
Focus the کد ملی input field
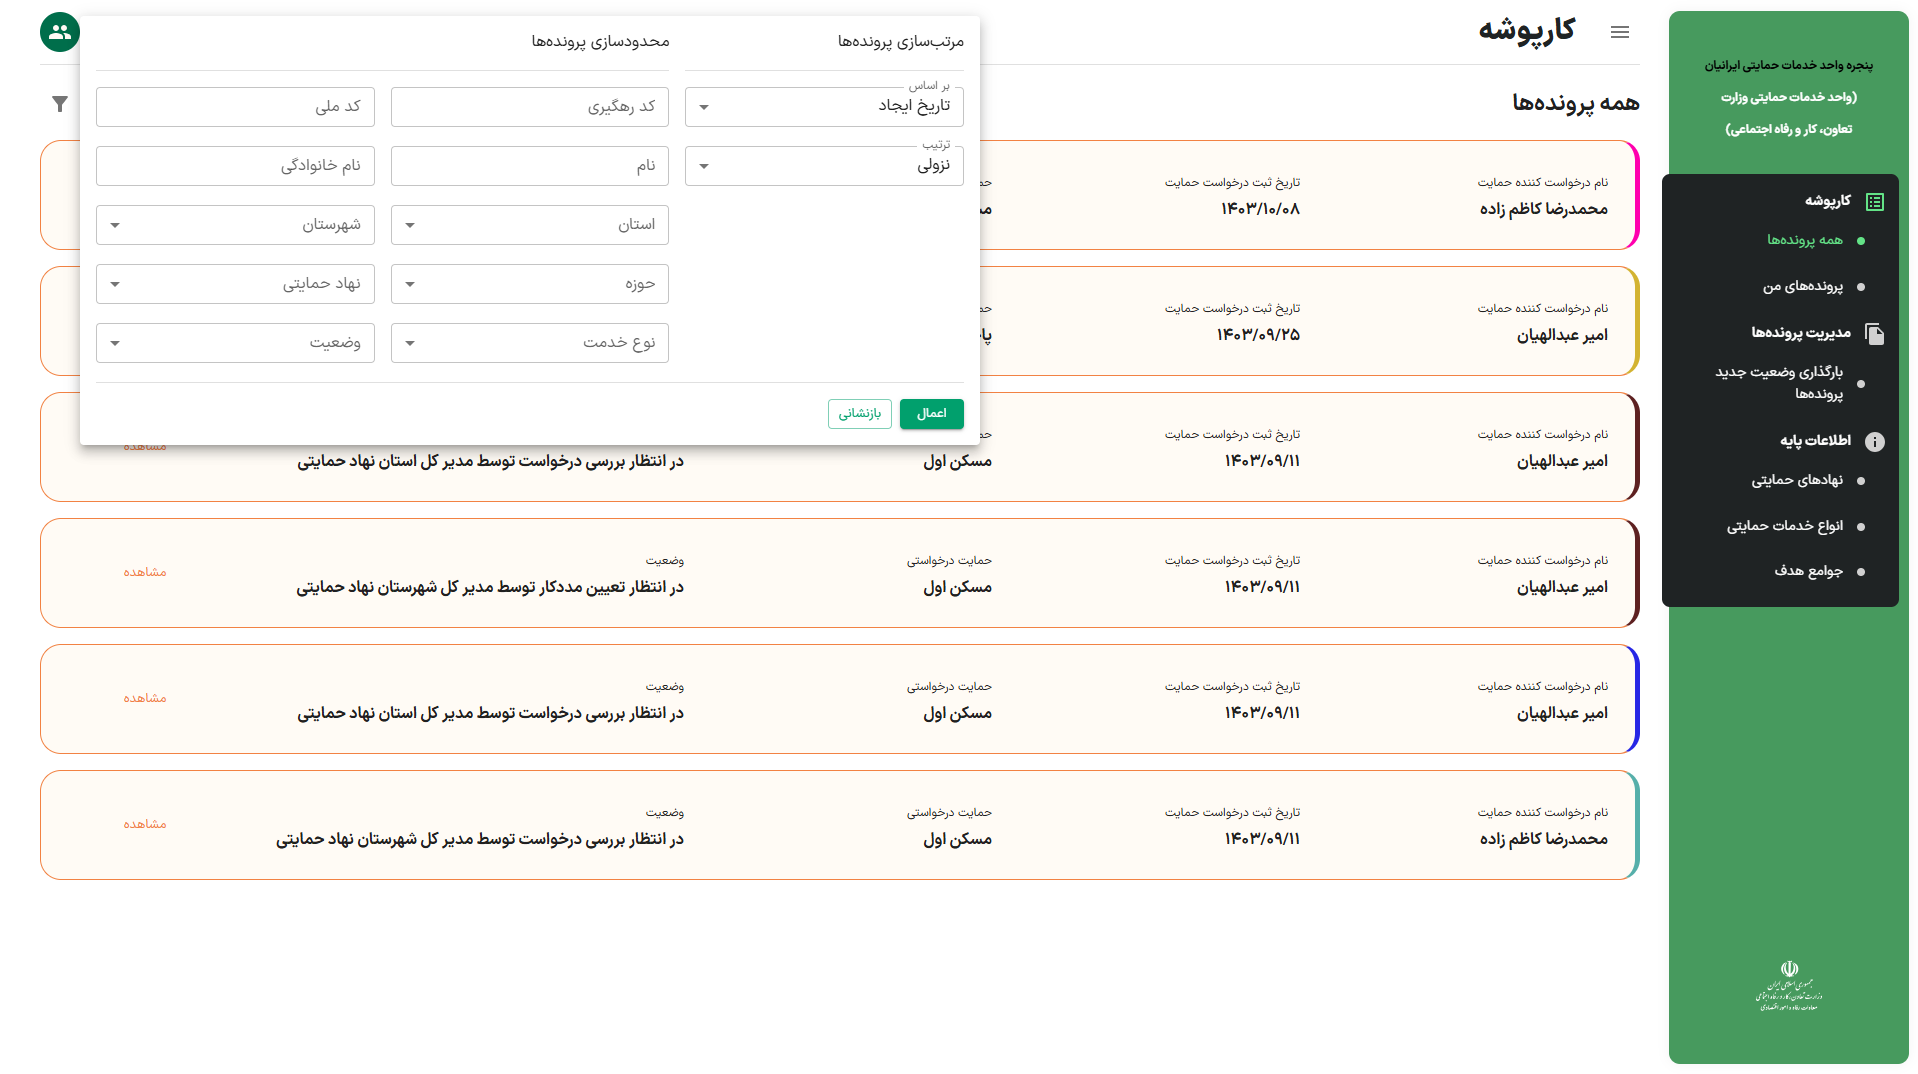pyautogui.click(x=235, y=107)
